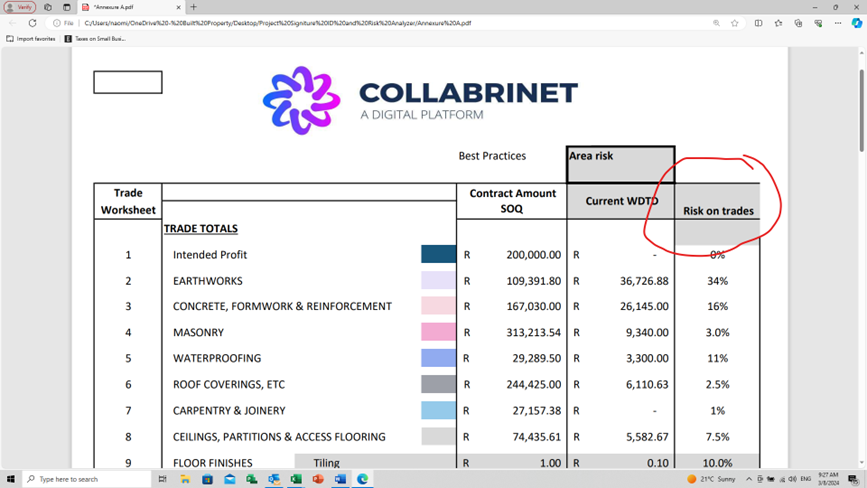
Task: Open the Favorites list panel
Action: pyautogui.click(x=778, y=23)
